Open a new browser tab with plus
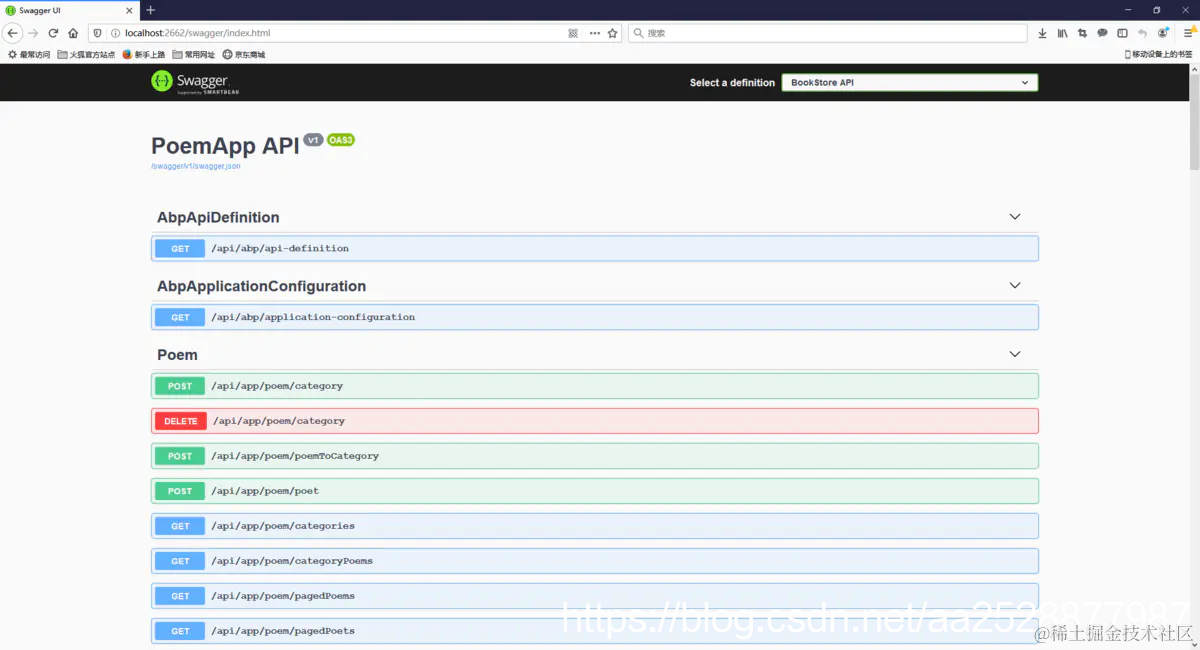This screenshot has height=650, width=1200. (x=150, y=10)
